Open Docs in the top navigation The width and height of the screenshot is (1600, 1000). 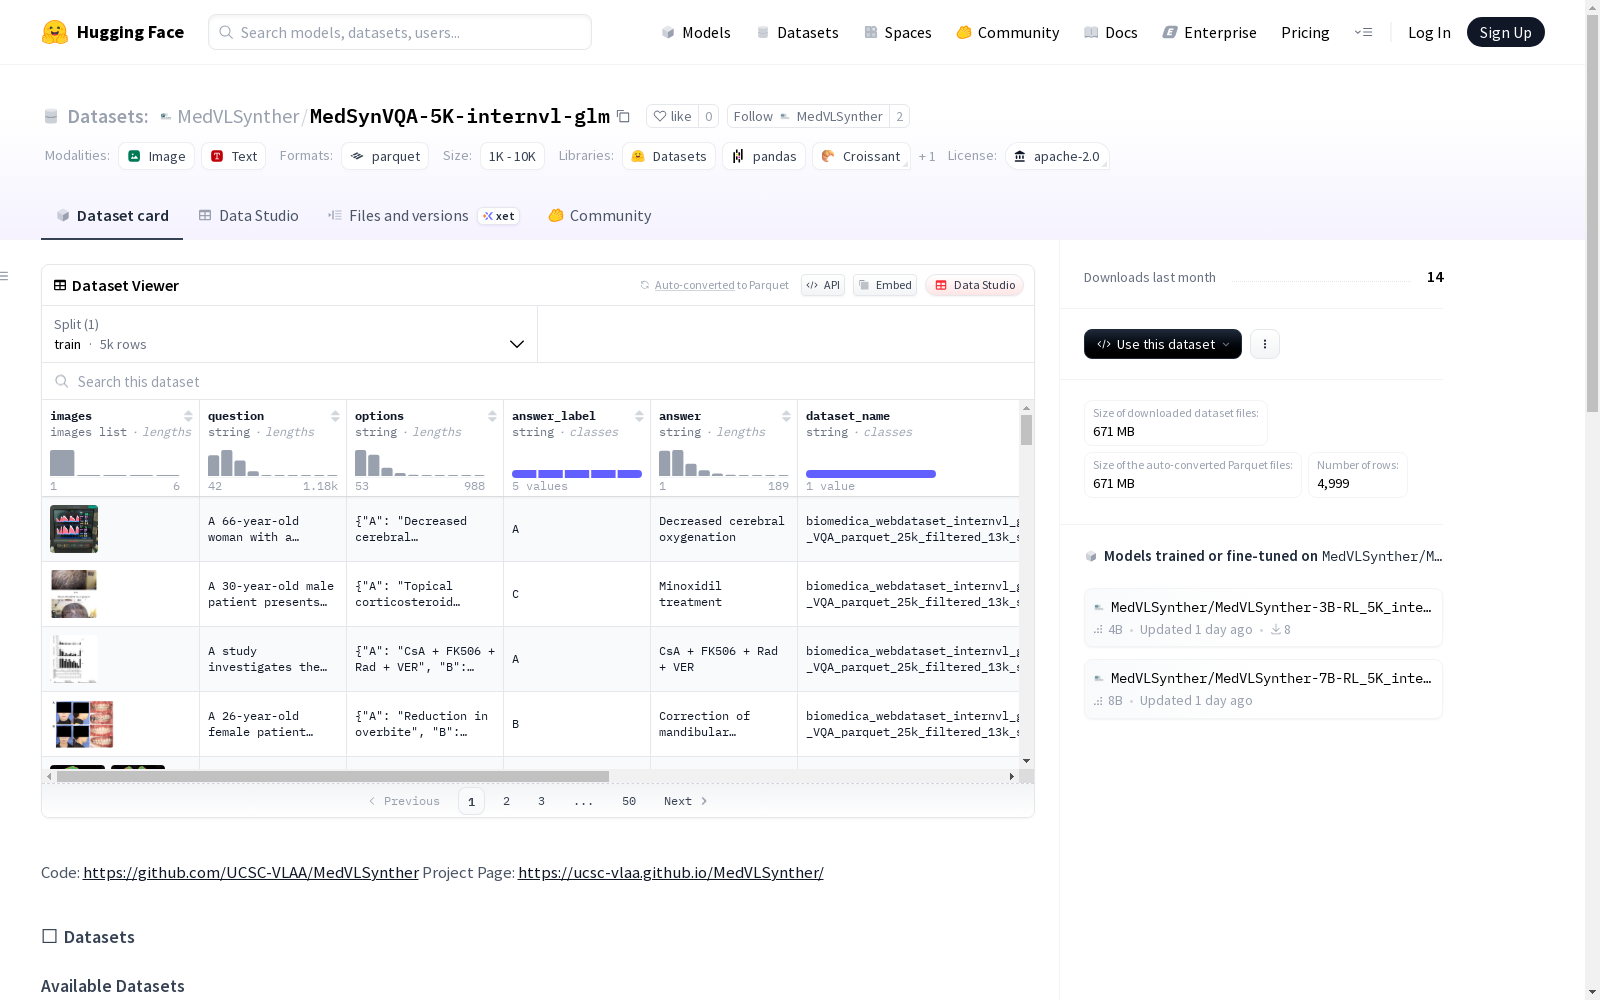pos(1111,32)
